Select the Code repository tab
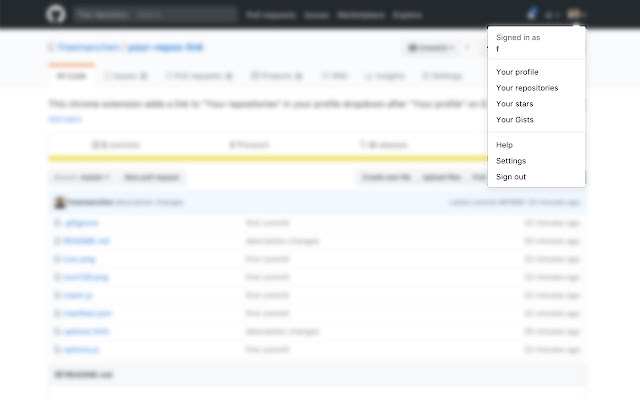 tap(71, 76)
